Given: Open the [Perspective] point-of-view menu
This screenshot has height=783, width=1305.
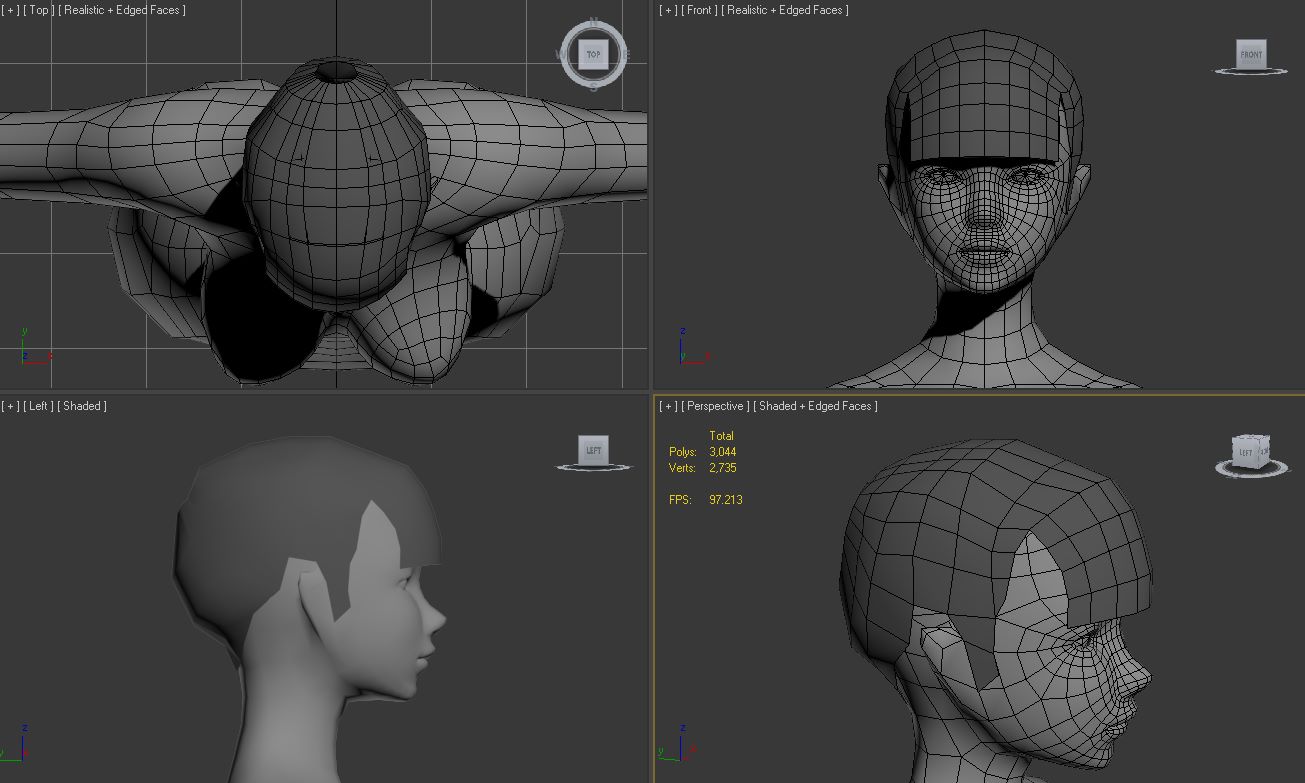Looking at the screenshot, I should coord(715,406).
